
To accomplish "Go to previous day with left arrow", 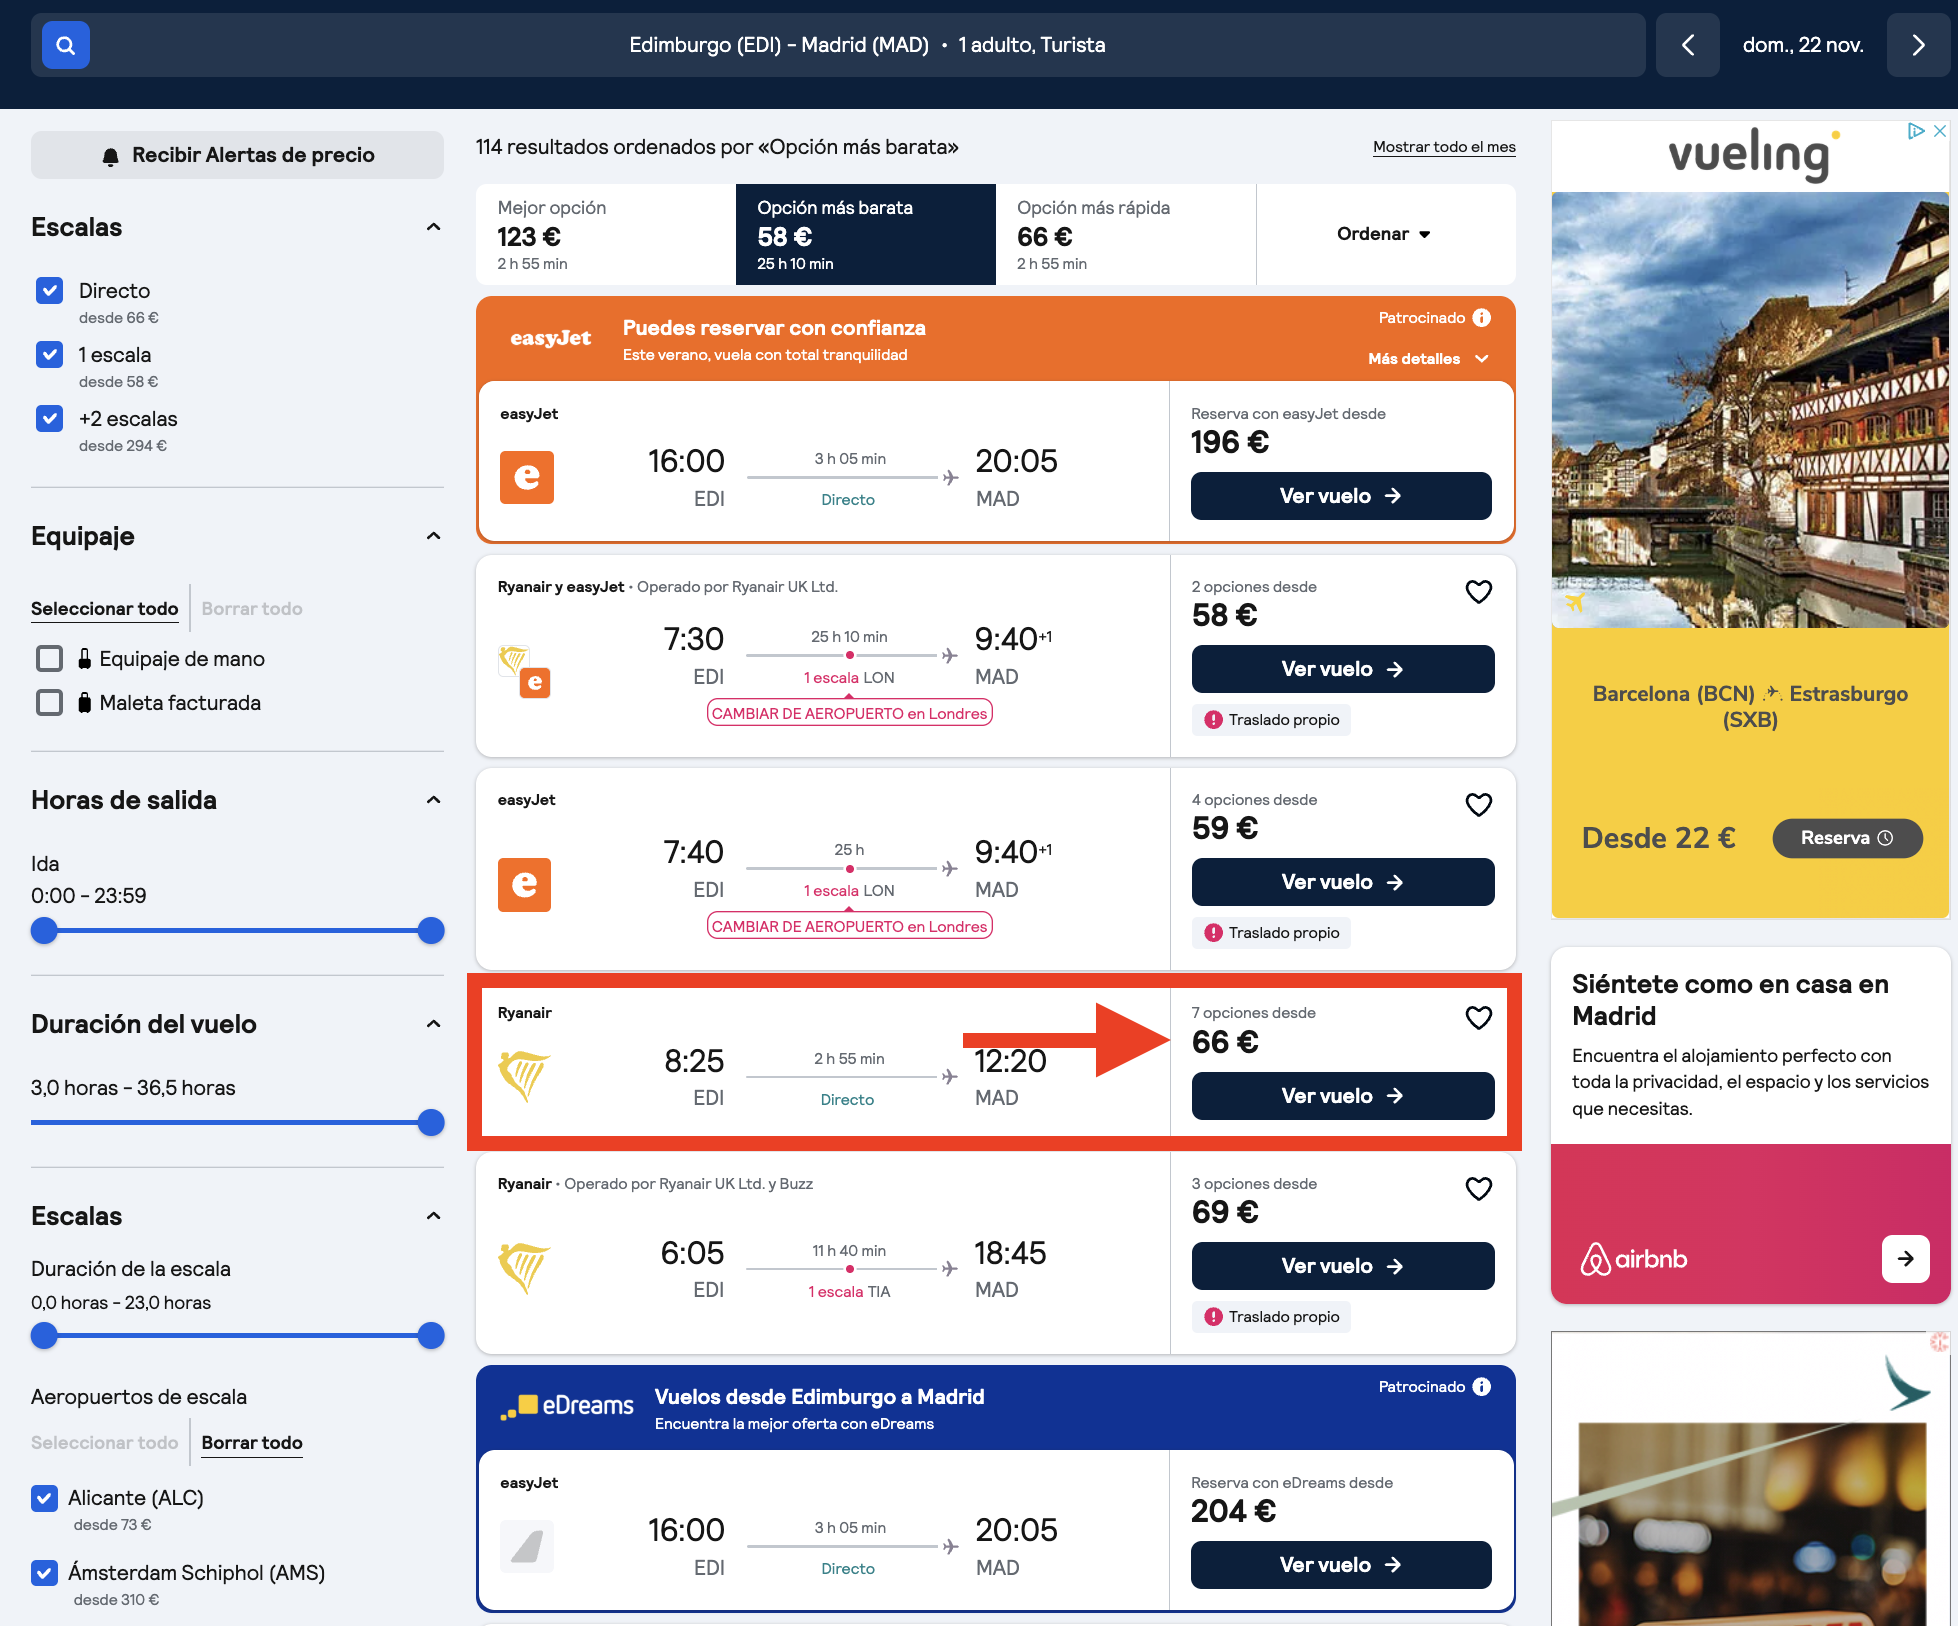I will point(1688,45).
